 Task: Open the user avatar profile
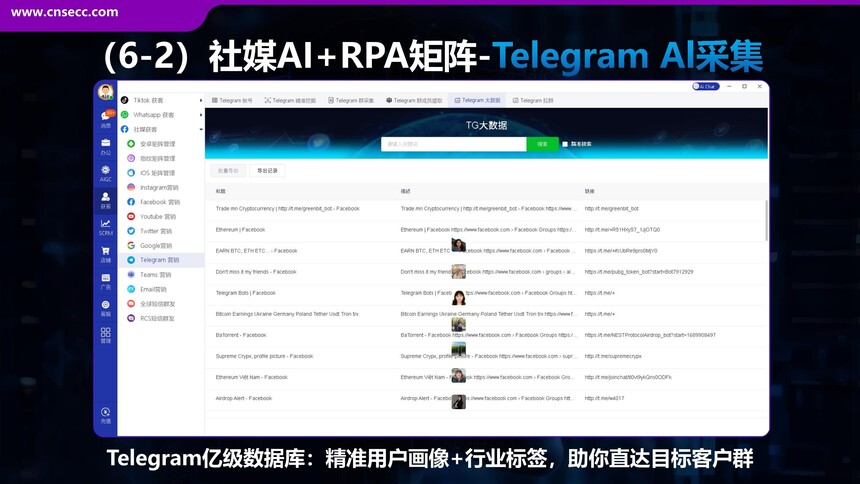105,92
